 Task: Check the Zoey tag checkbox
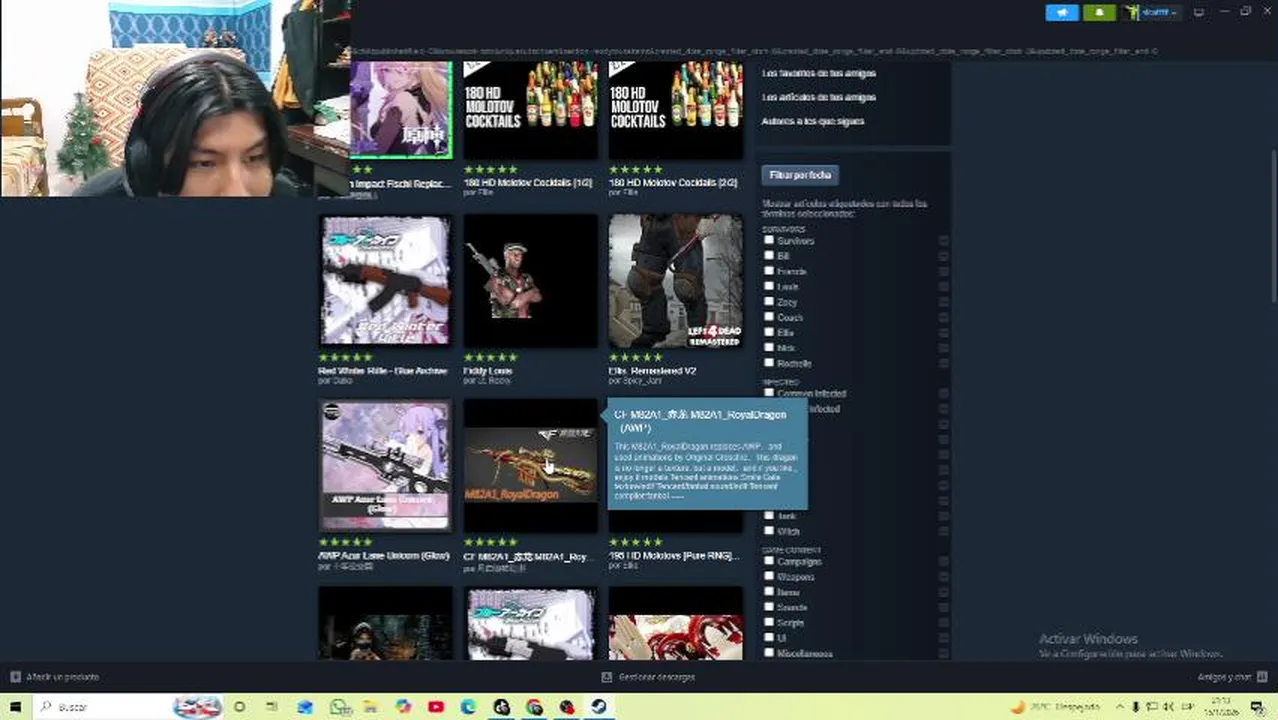(769, 301)
